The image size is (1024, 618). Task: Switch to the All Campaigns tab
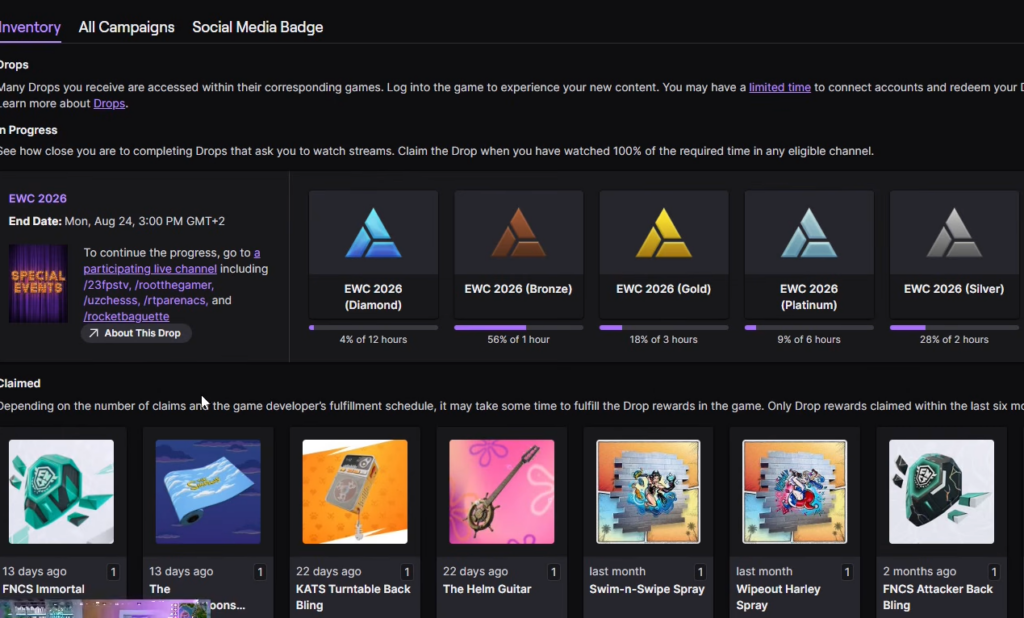pos(126,27)
